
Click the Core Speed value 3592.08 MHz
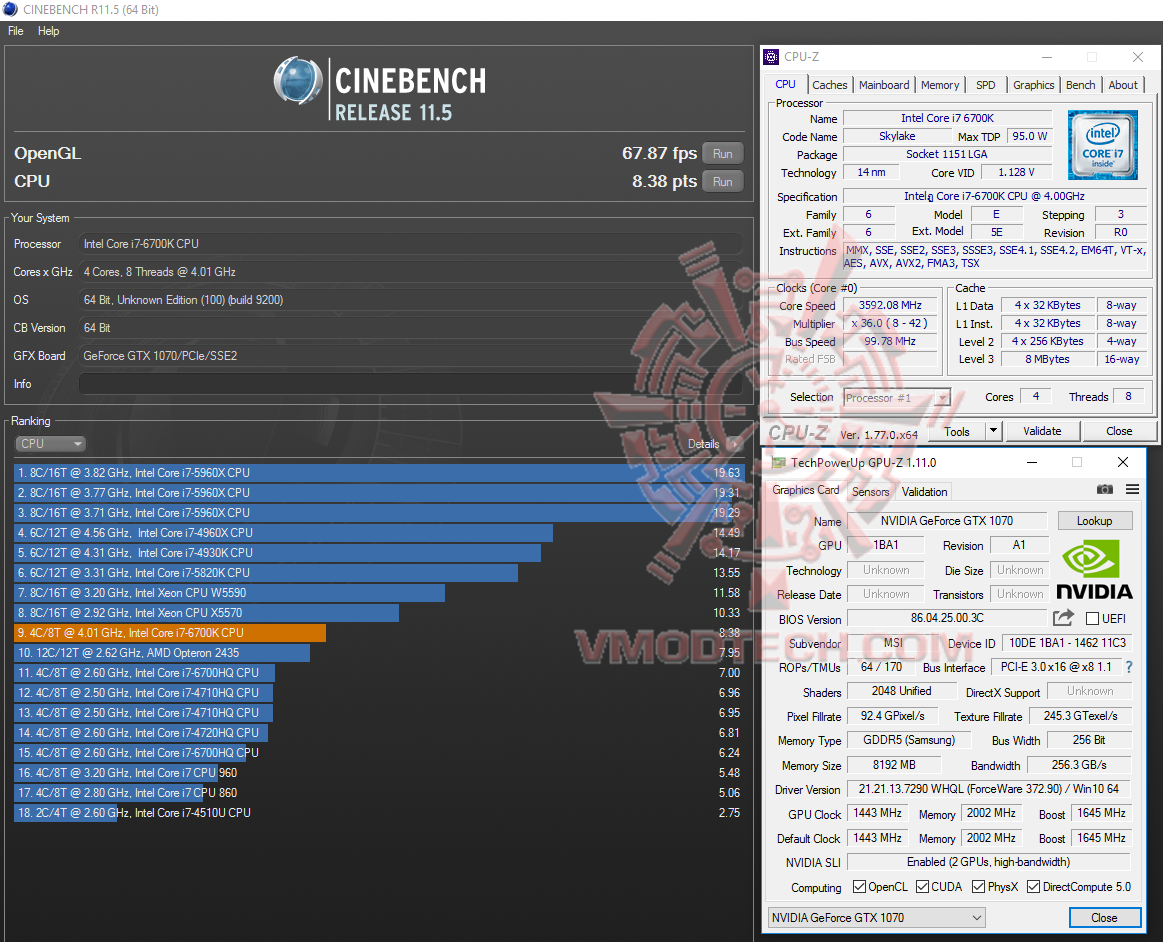click(x=890, y=305)
